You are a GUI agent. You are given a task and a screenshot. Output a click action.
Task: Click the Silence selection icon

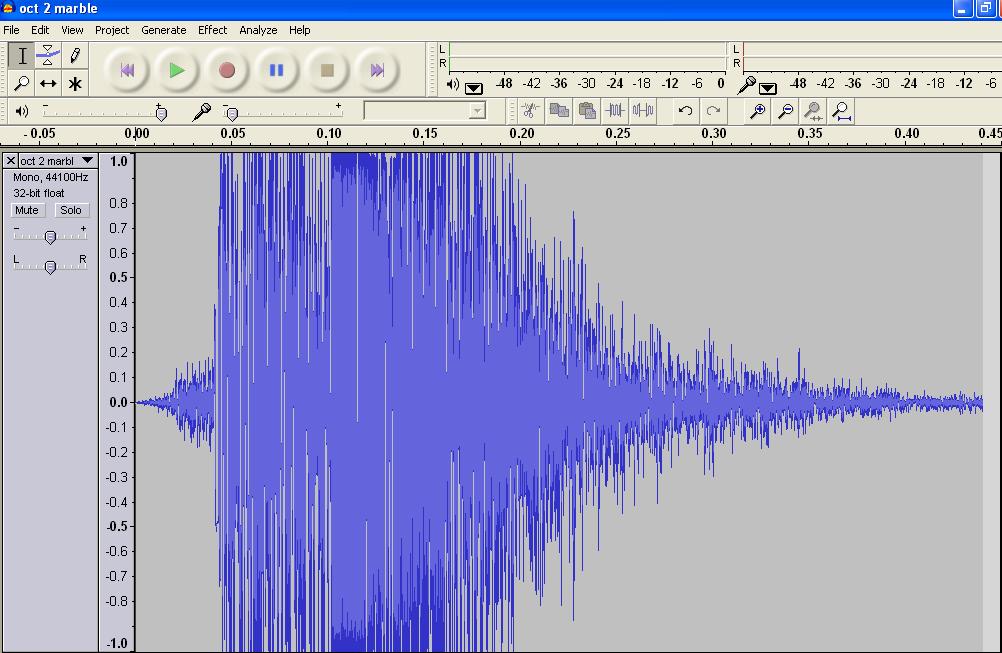point(643,110)
